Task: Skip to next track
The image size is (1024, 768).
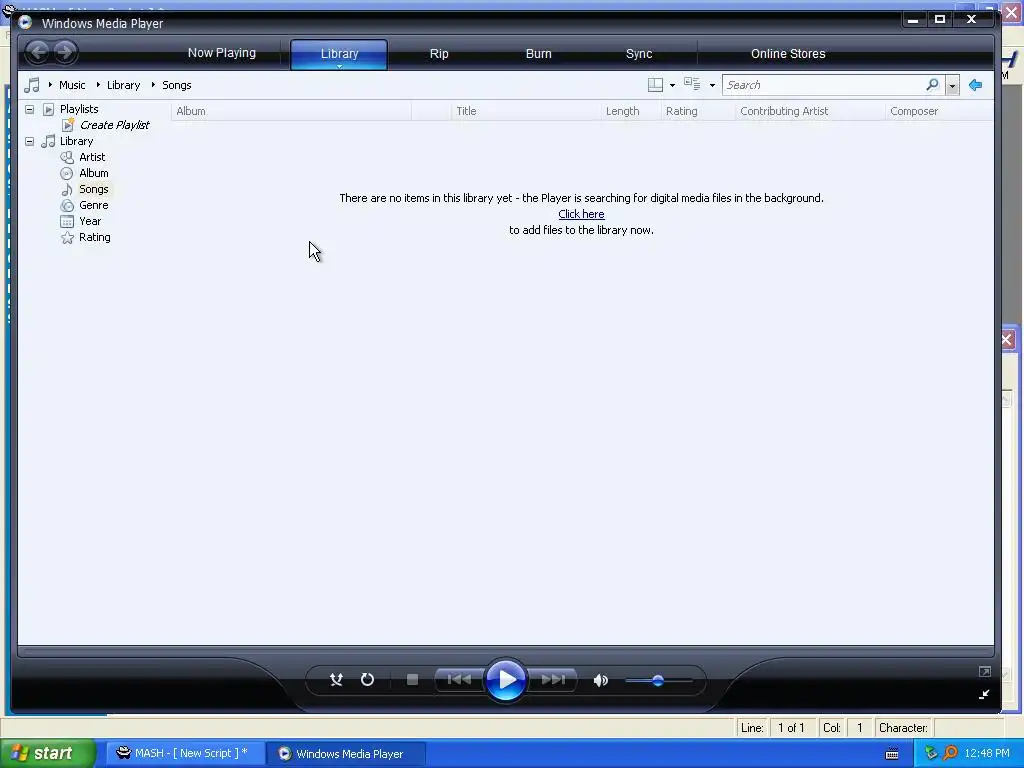Action: 552,680
